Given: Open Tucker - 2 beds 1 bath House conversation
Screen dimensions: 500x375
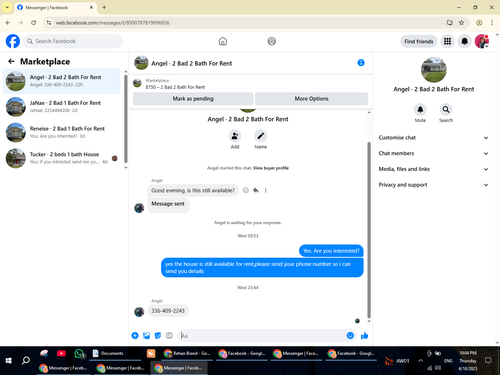Looking at the screenshot, I should tap(62, 158).
